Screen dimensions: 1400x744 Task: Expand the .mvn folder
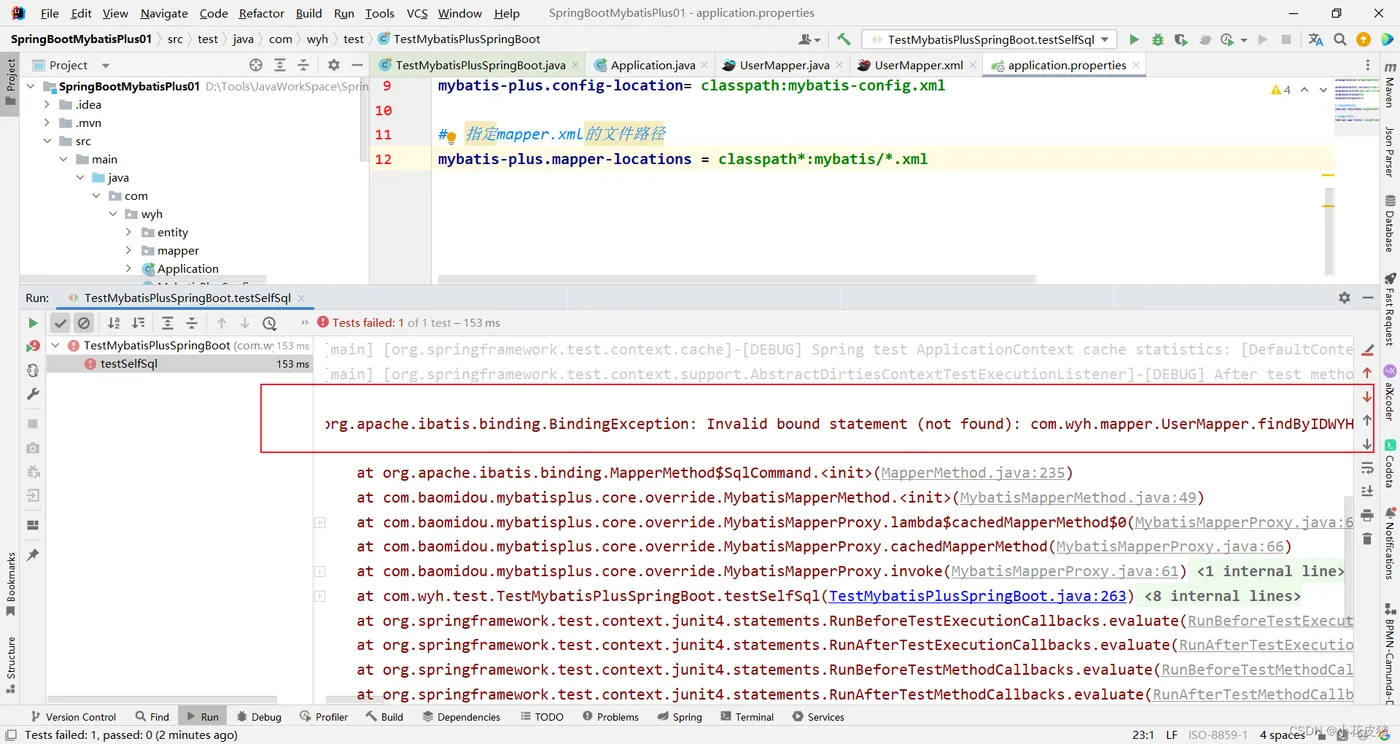coord(47,123)
